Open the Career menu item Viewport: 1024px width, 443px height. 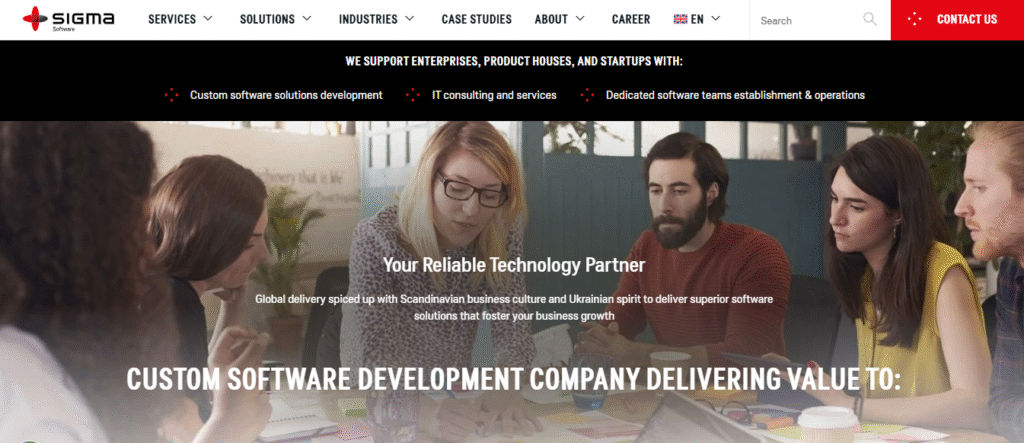click(631, 20)
